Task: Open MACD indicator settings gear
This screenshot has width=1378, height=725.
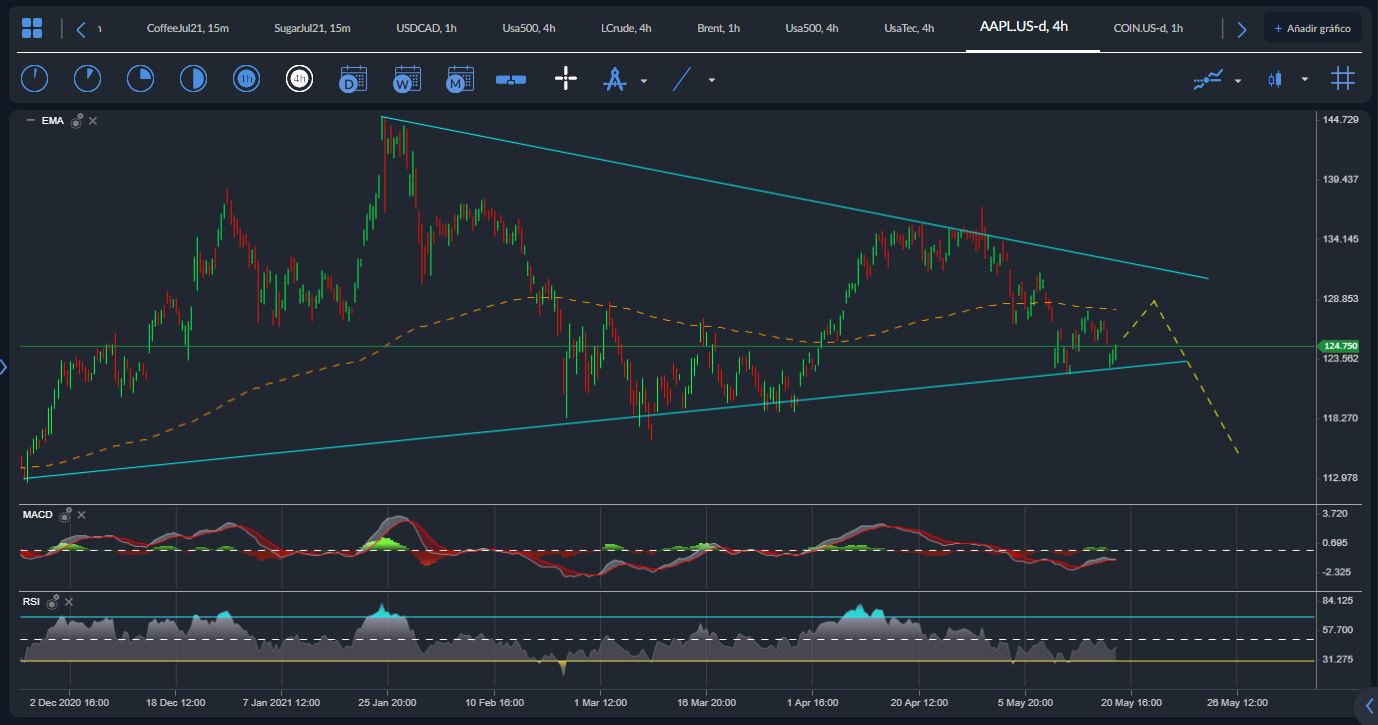Action: [64, 517]
